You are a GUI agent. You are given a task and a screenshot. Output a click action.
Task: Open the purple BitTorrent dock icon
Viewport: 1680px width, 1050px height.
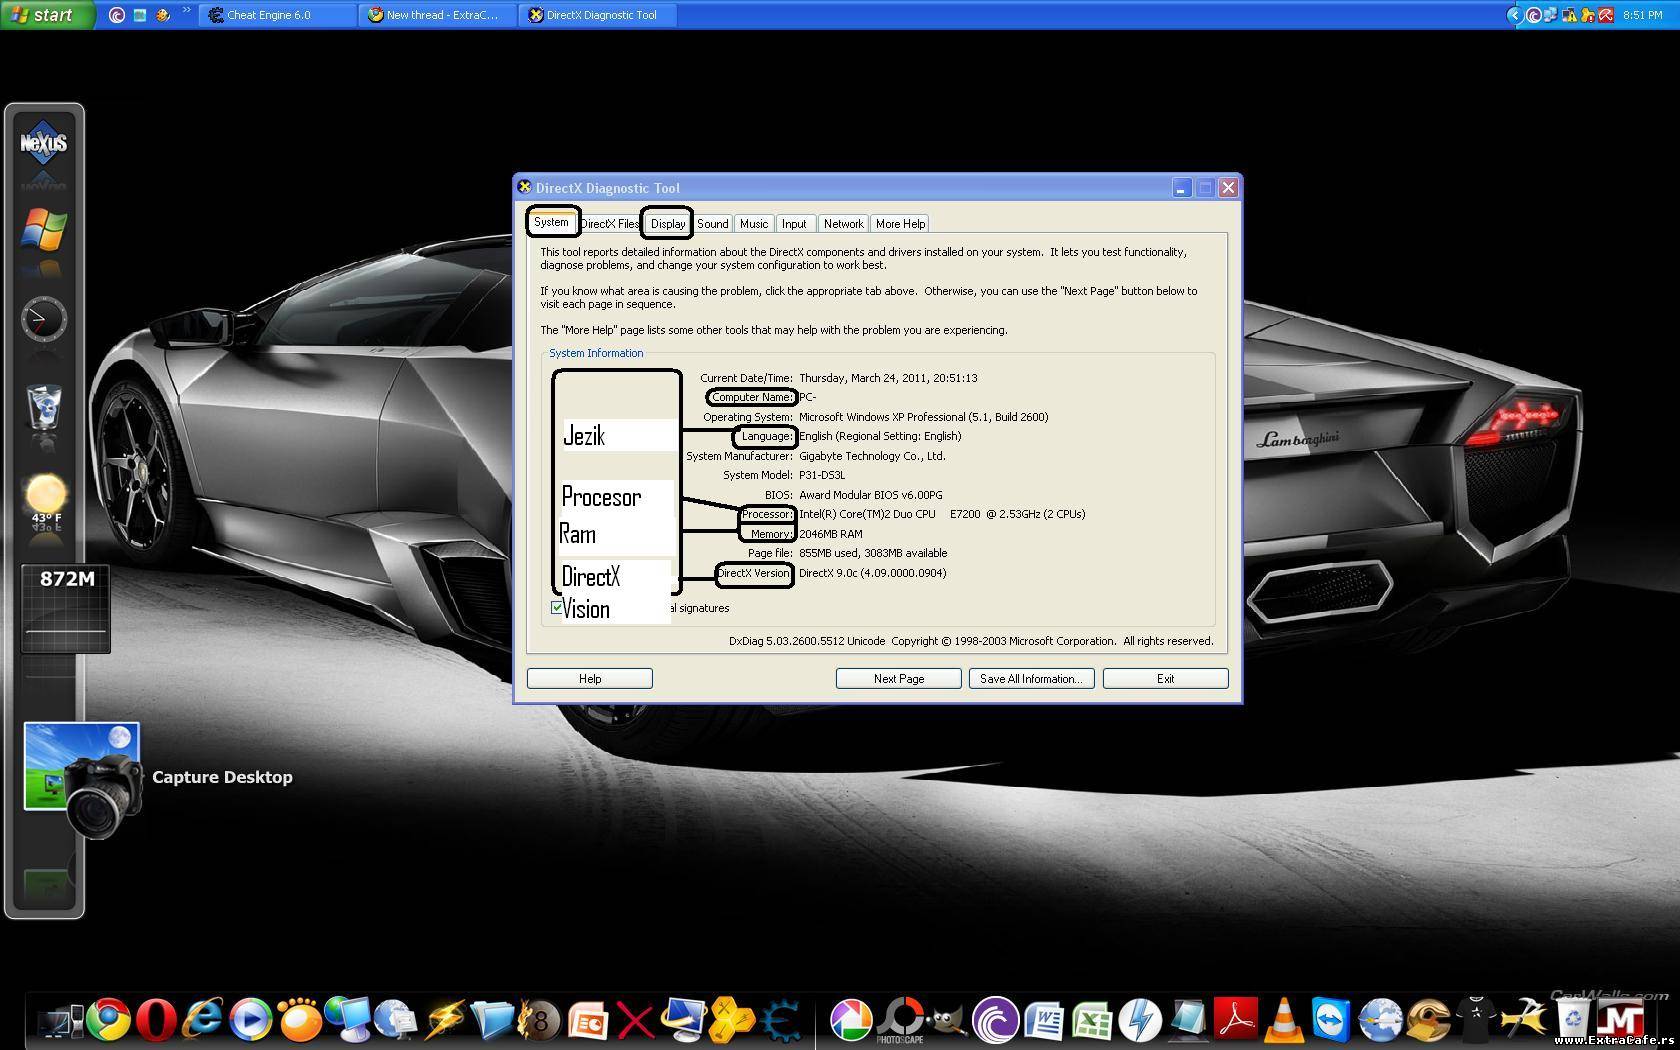[x=995, y=1022]
